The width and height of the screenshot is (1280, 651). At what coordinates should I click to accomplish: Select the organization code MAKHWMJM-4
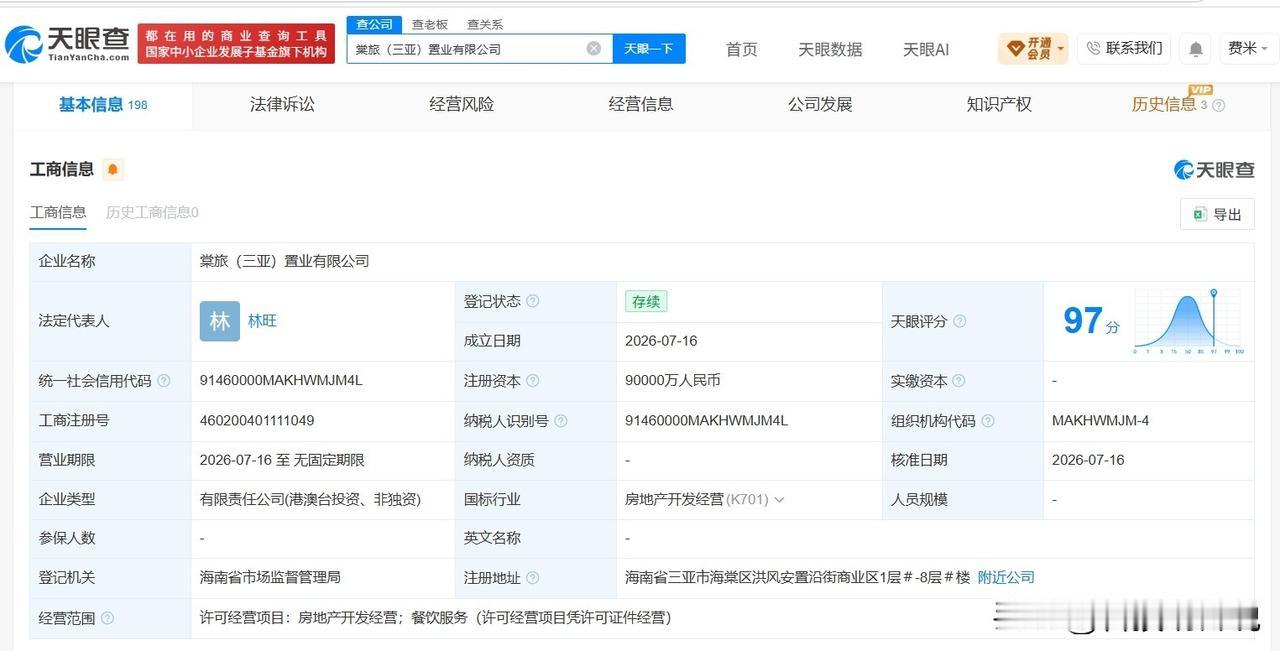pyautogui.click(x=1100, y=421)
